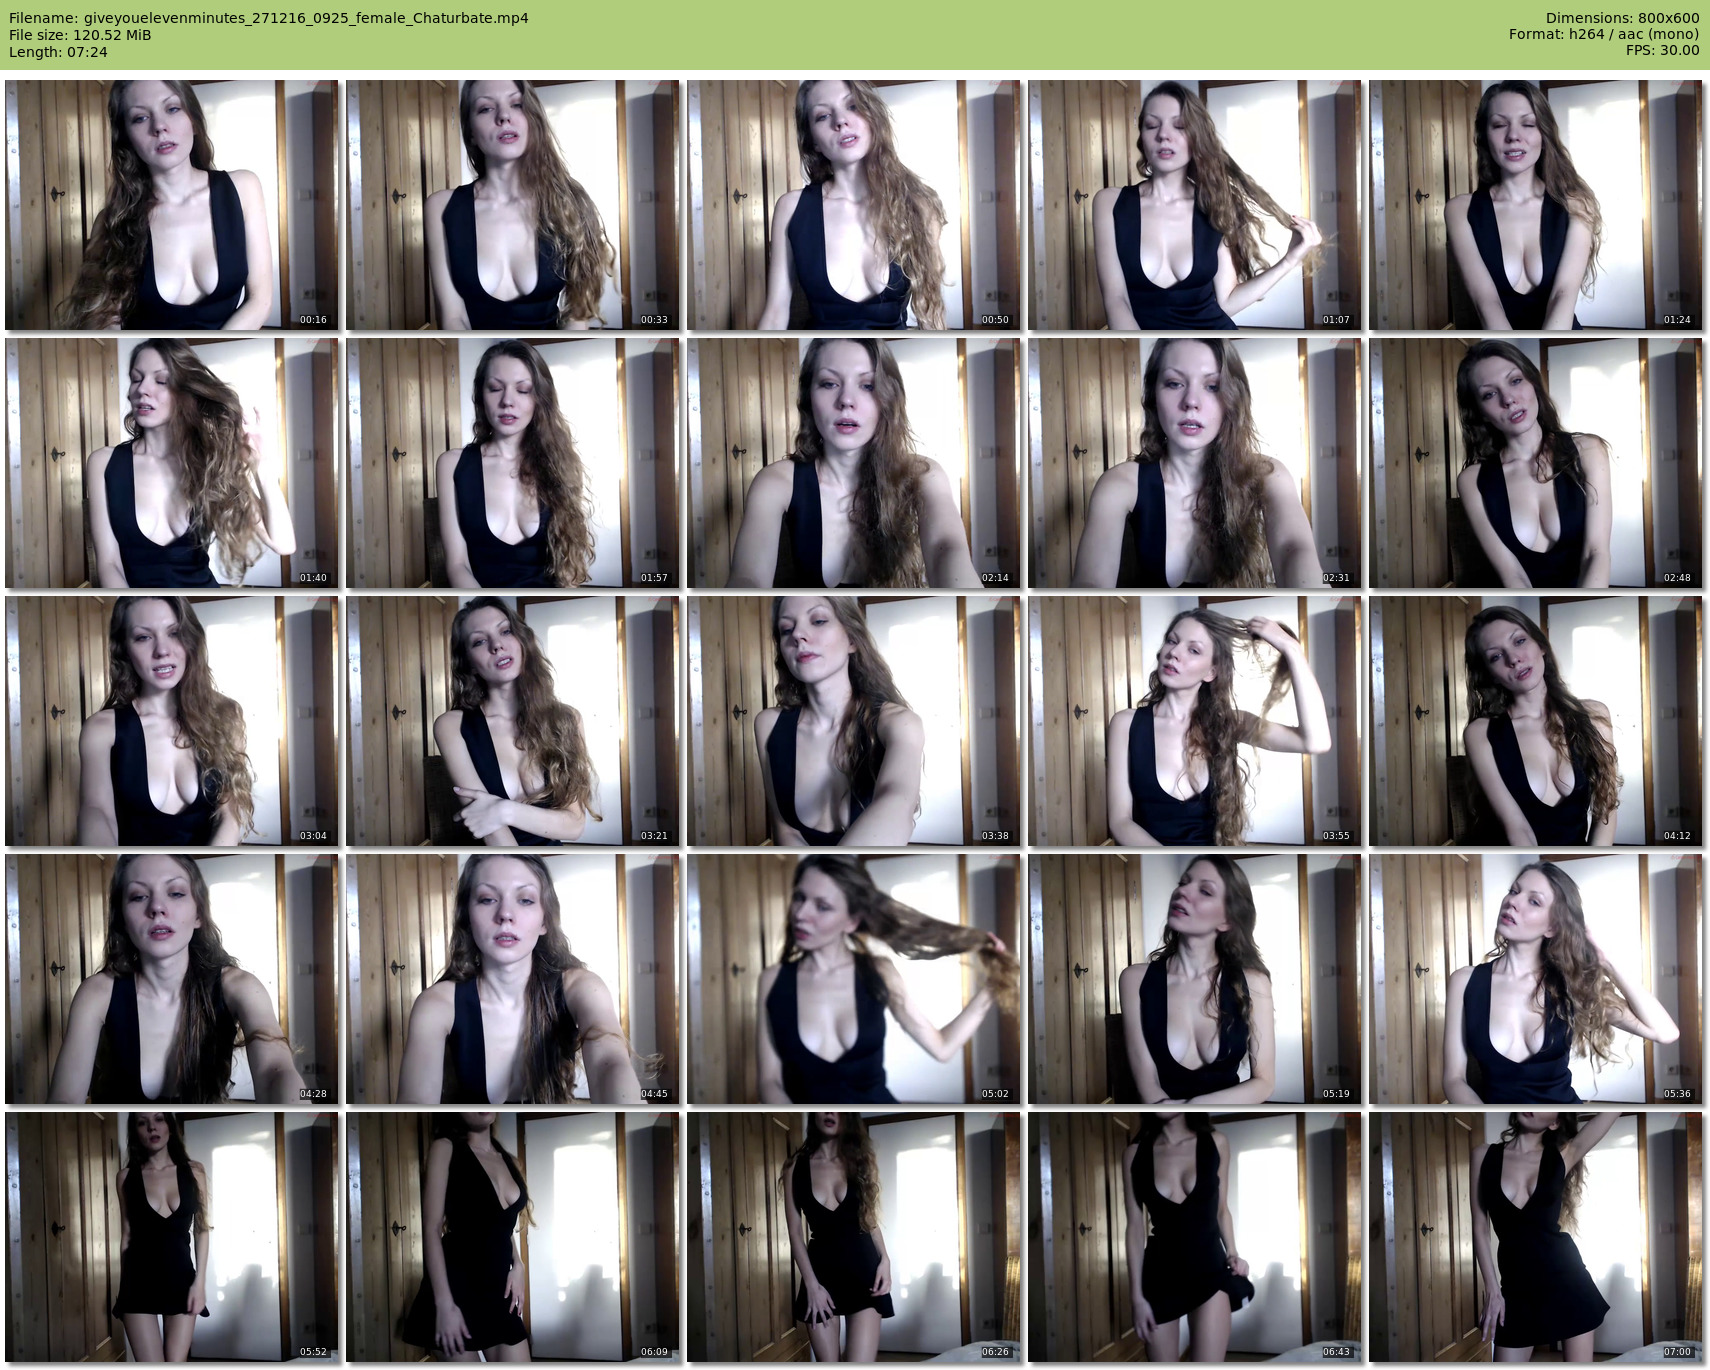Select the 01:24 preview frame
The height and width of the screenshot is (1370, 1710).
pos(1535,205)
